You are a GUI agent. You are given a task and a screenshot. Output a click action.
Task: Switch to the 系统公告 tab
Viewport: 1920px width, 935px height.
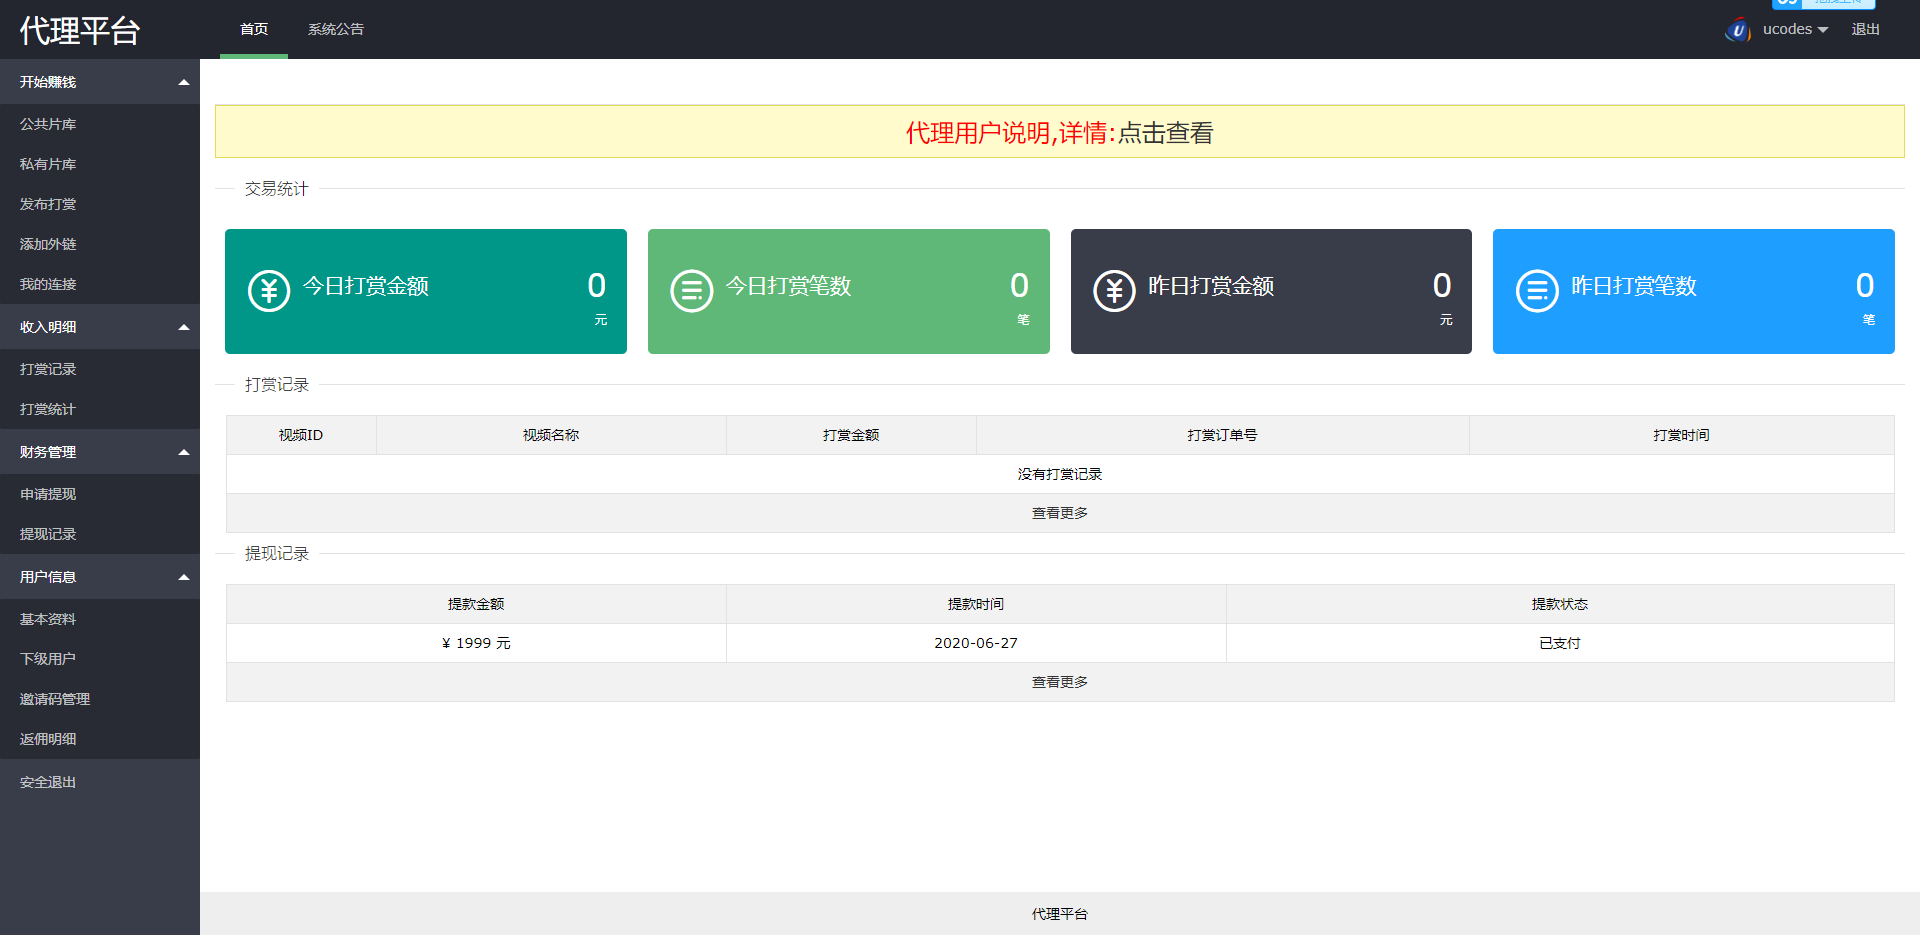336,30
